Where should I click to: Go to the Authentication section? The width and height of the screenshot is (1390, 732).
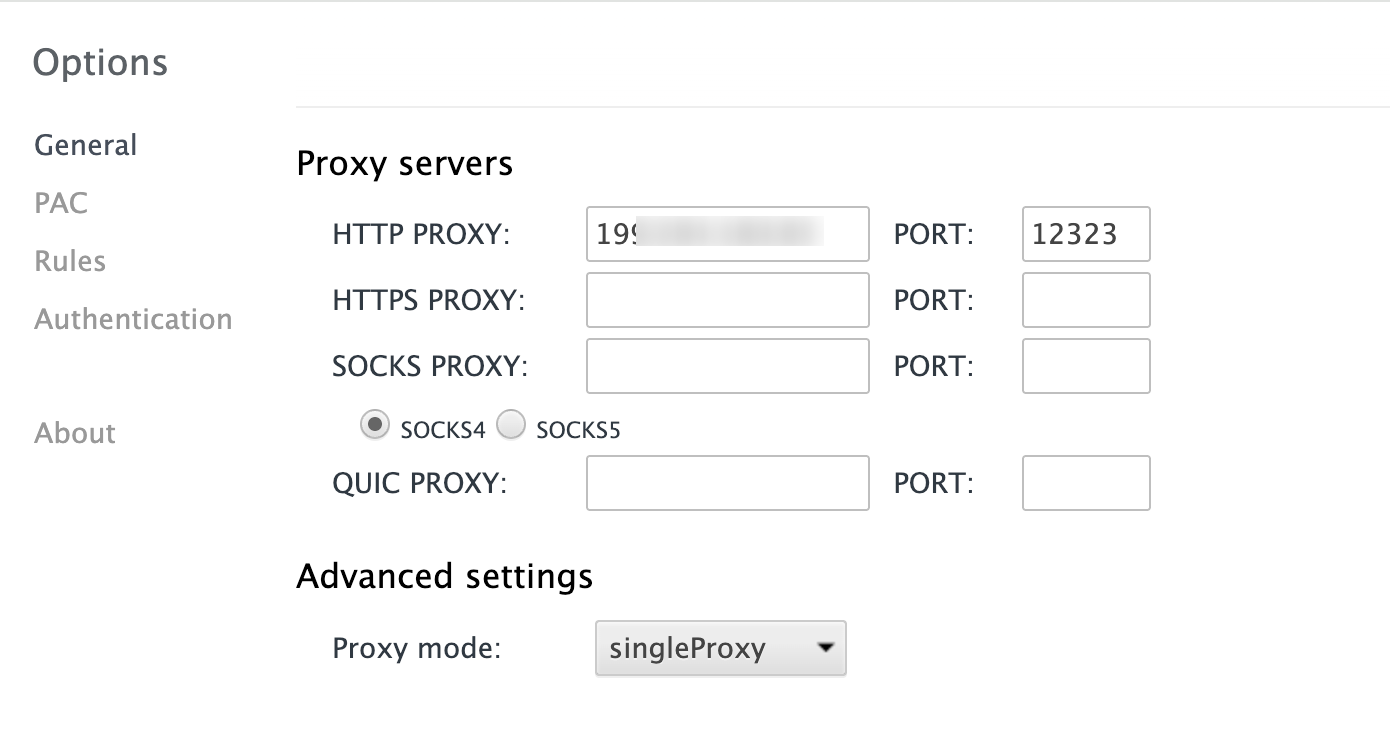[x=133, y=319]
